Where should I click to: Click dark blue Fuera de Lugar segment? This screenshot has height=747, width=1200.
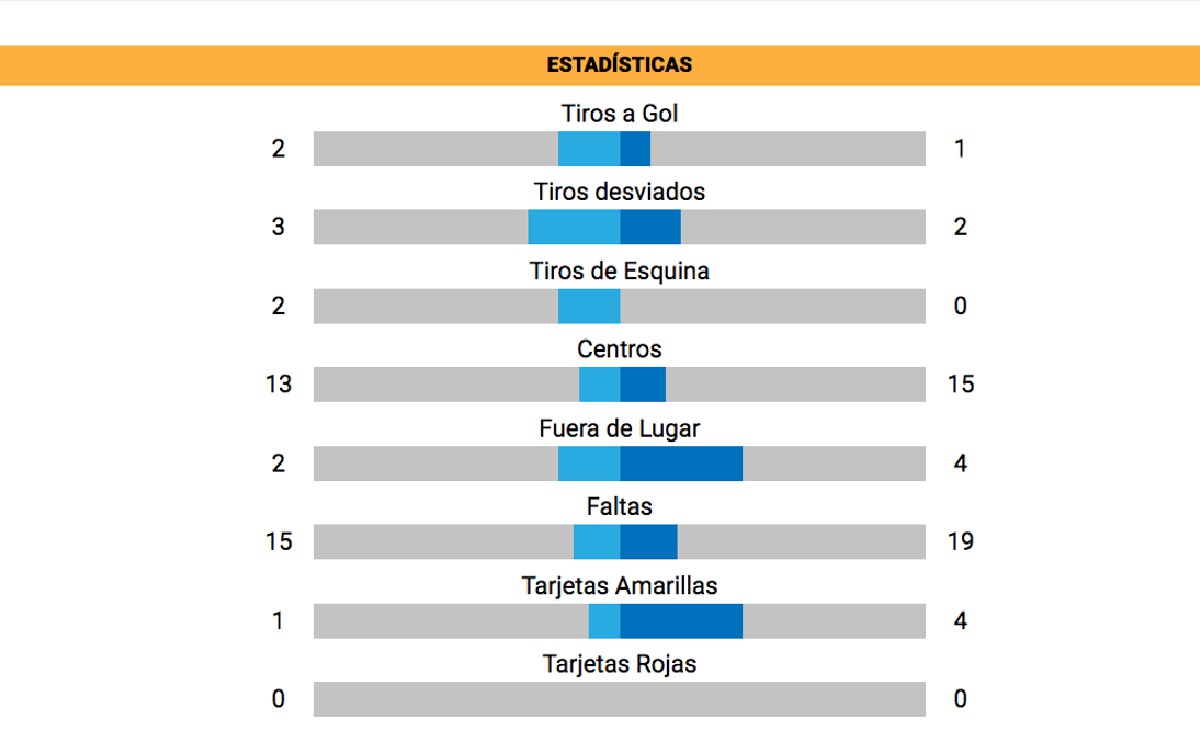coord(681,463)
